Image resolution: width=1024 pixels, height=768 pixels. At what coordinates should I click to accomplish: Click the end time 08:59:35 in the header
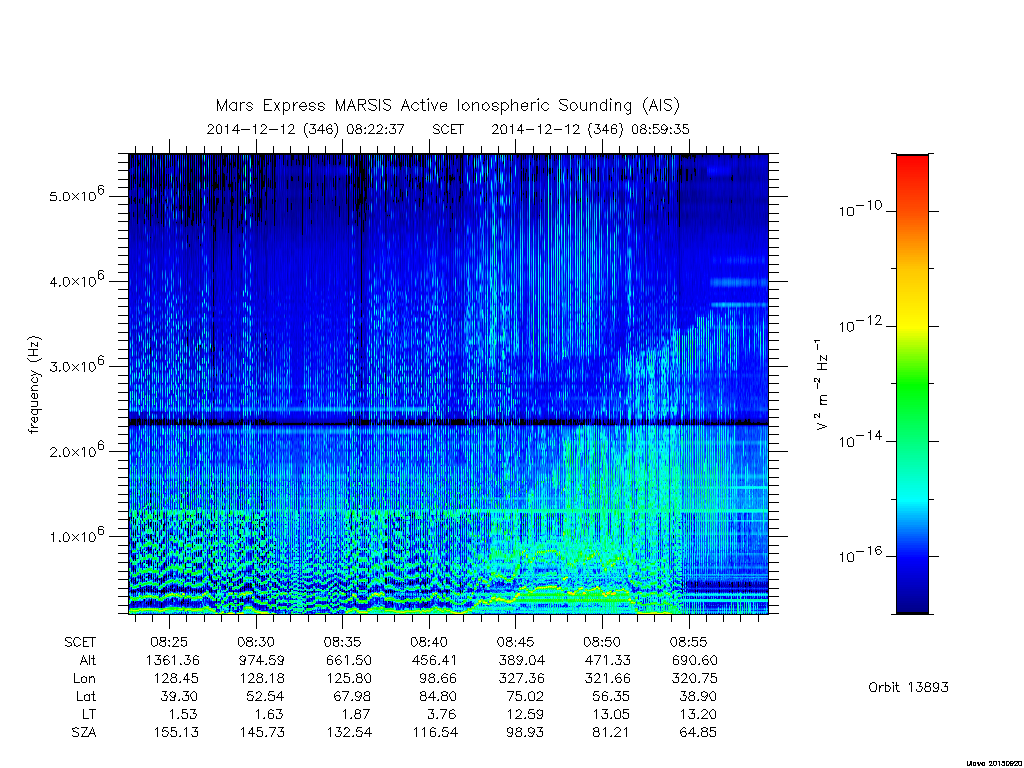660,129
